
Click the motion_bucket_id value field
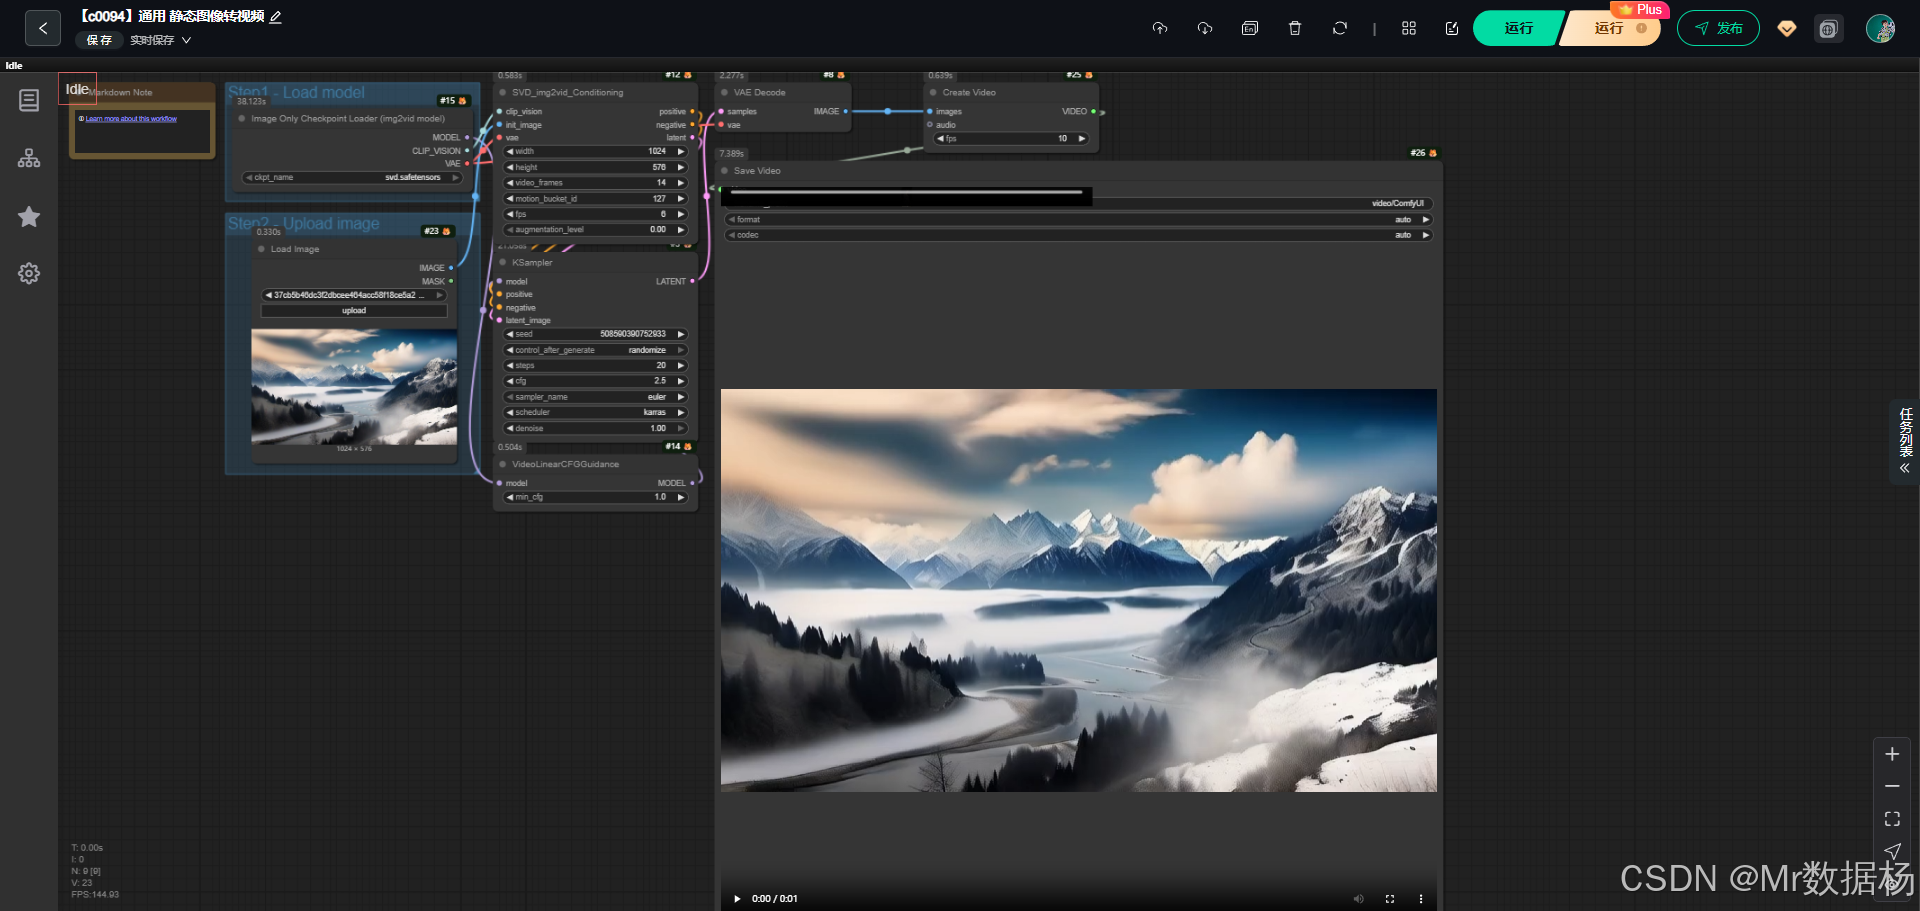tap(596, 198)
